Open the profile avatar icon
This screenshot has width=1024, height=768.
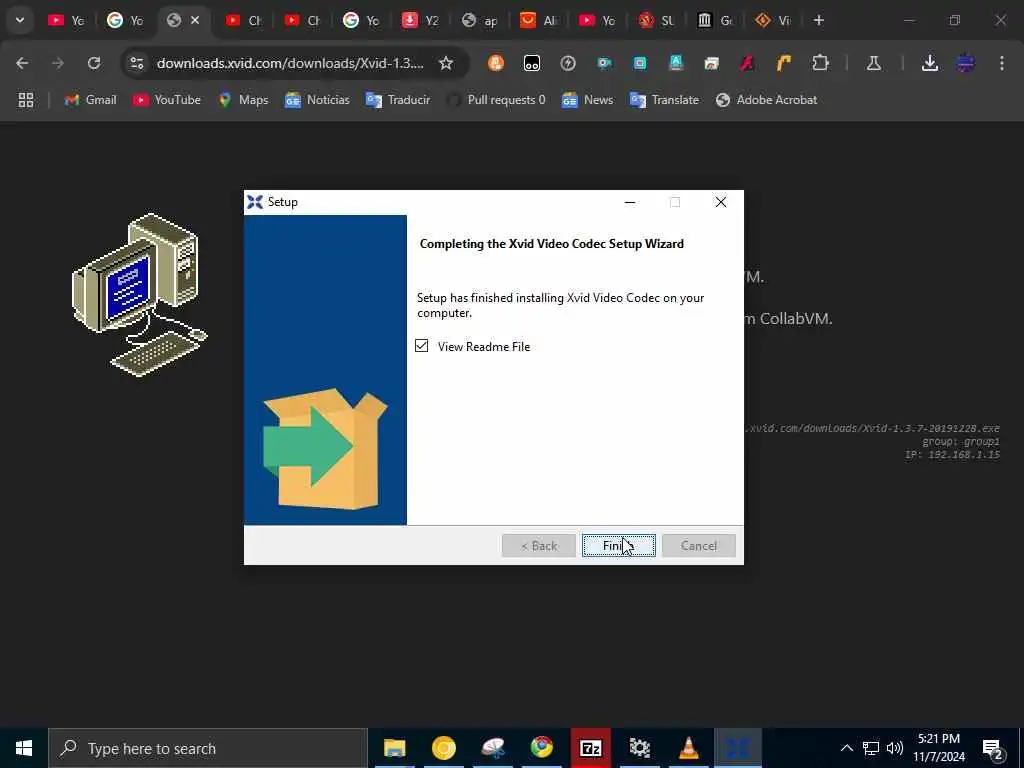[x=966, y=63]
